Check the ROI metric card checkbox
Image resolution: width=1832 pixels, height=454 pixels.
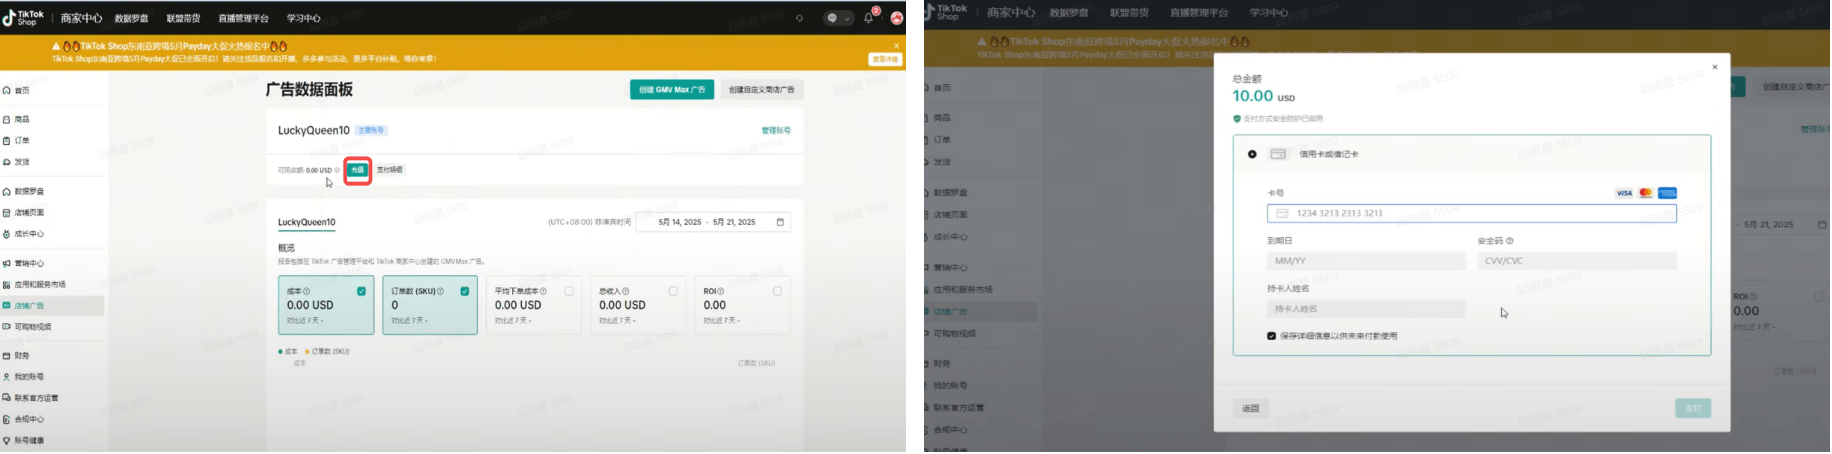point(777,291)
